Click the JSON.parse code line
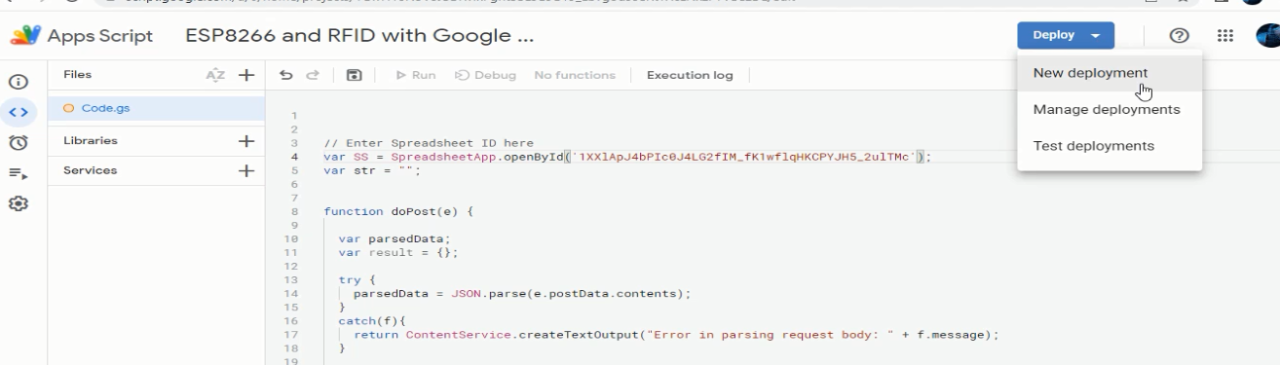The image size is (1280, 365). tap(522, 294)
